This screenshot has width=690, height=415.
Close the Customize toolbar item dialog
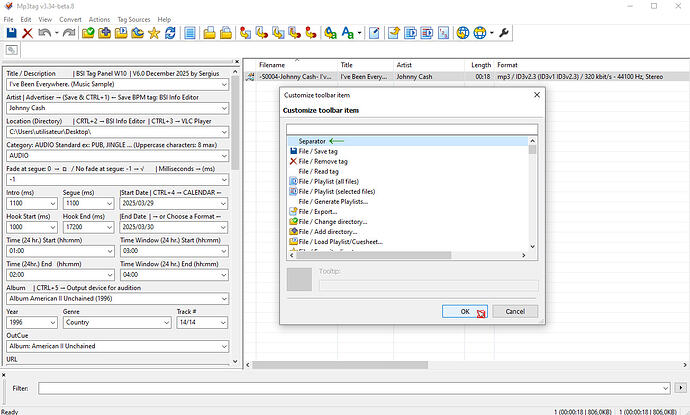(537, 95)
